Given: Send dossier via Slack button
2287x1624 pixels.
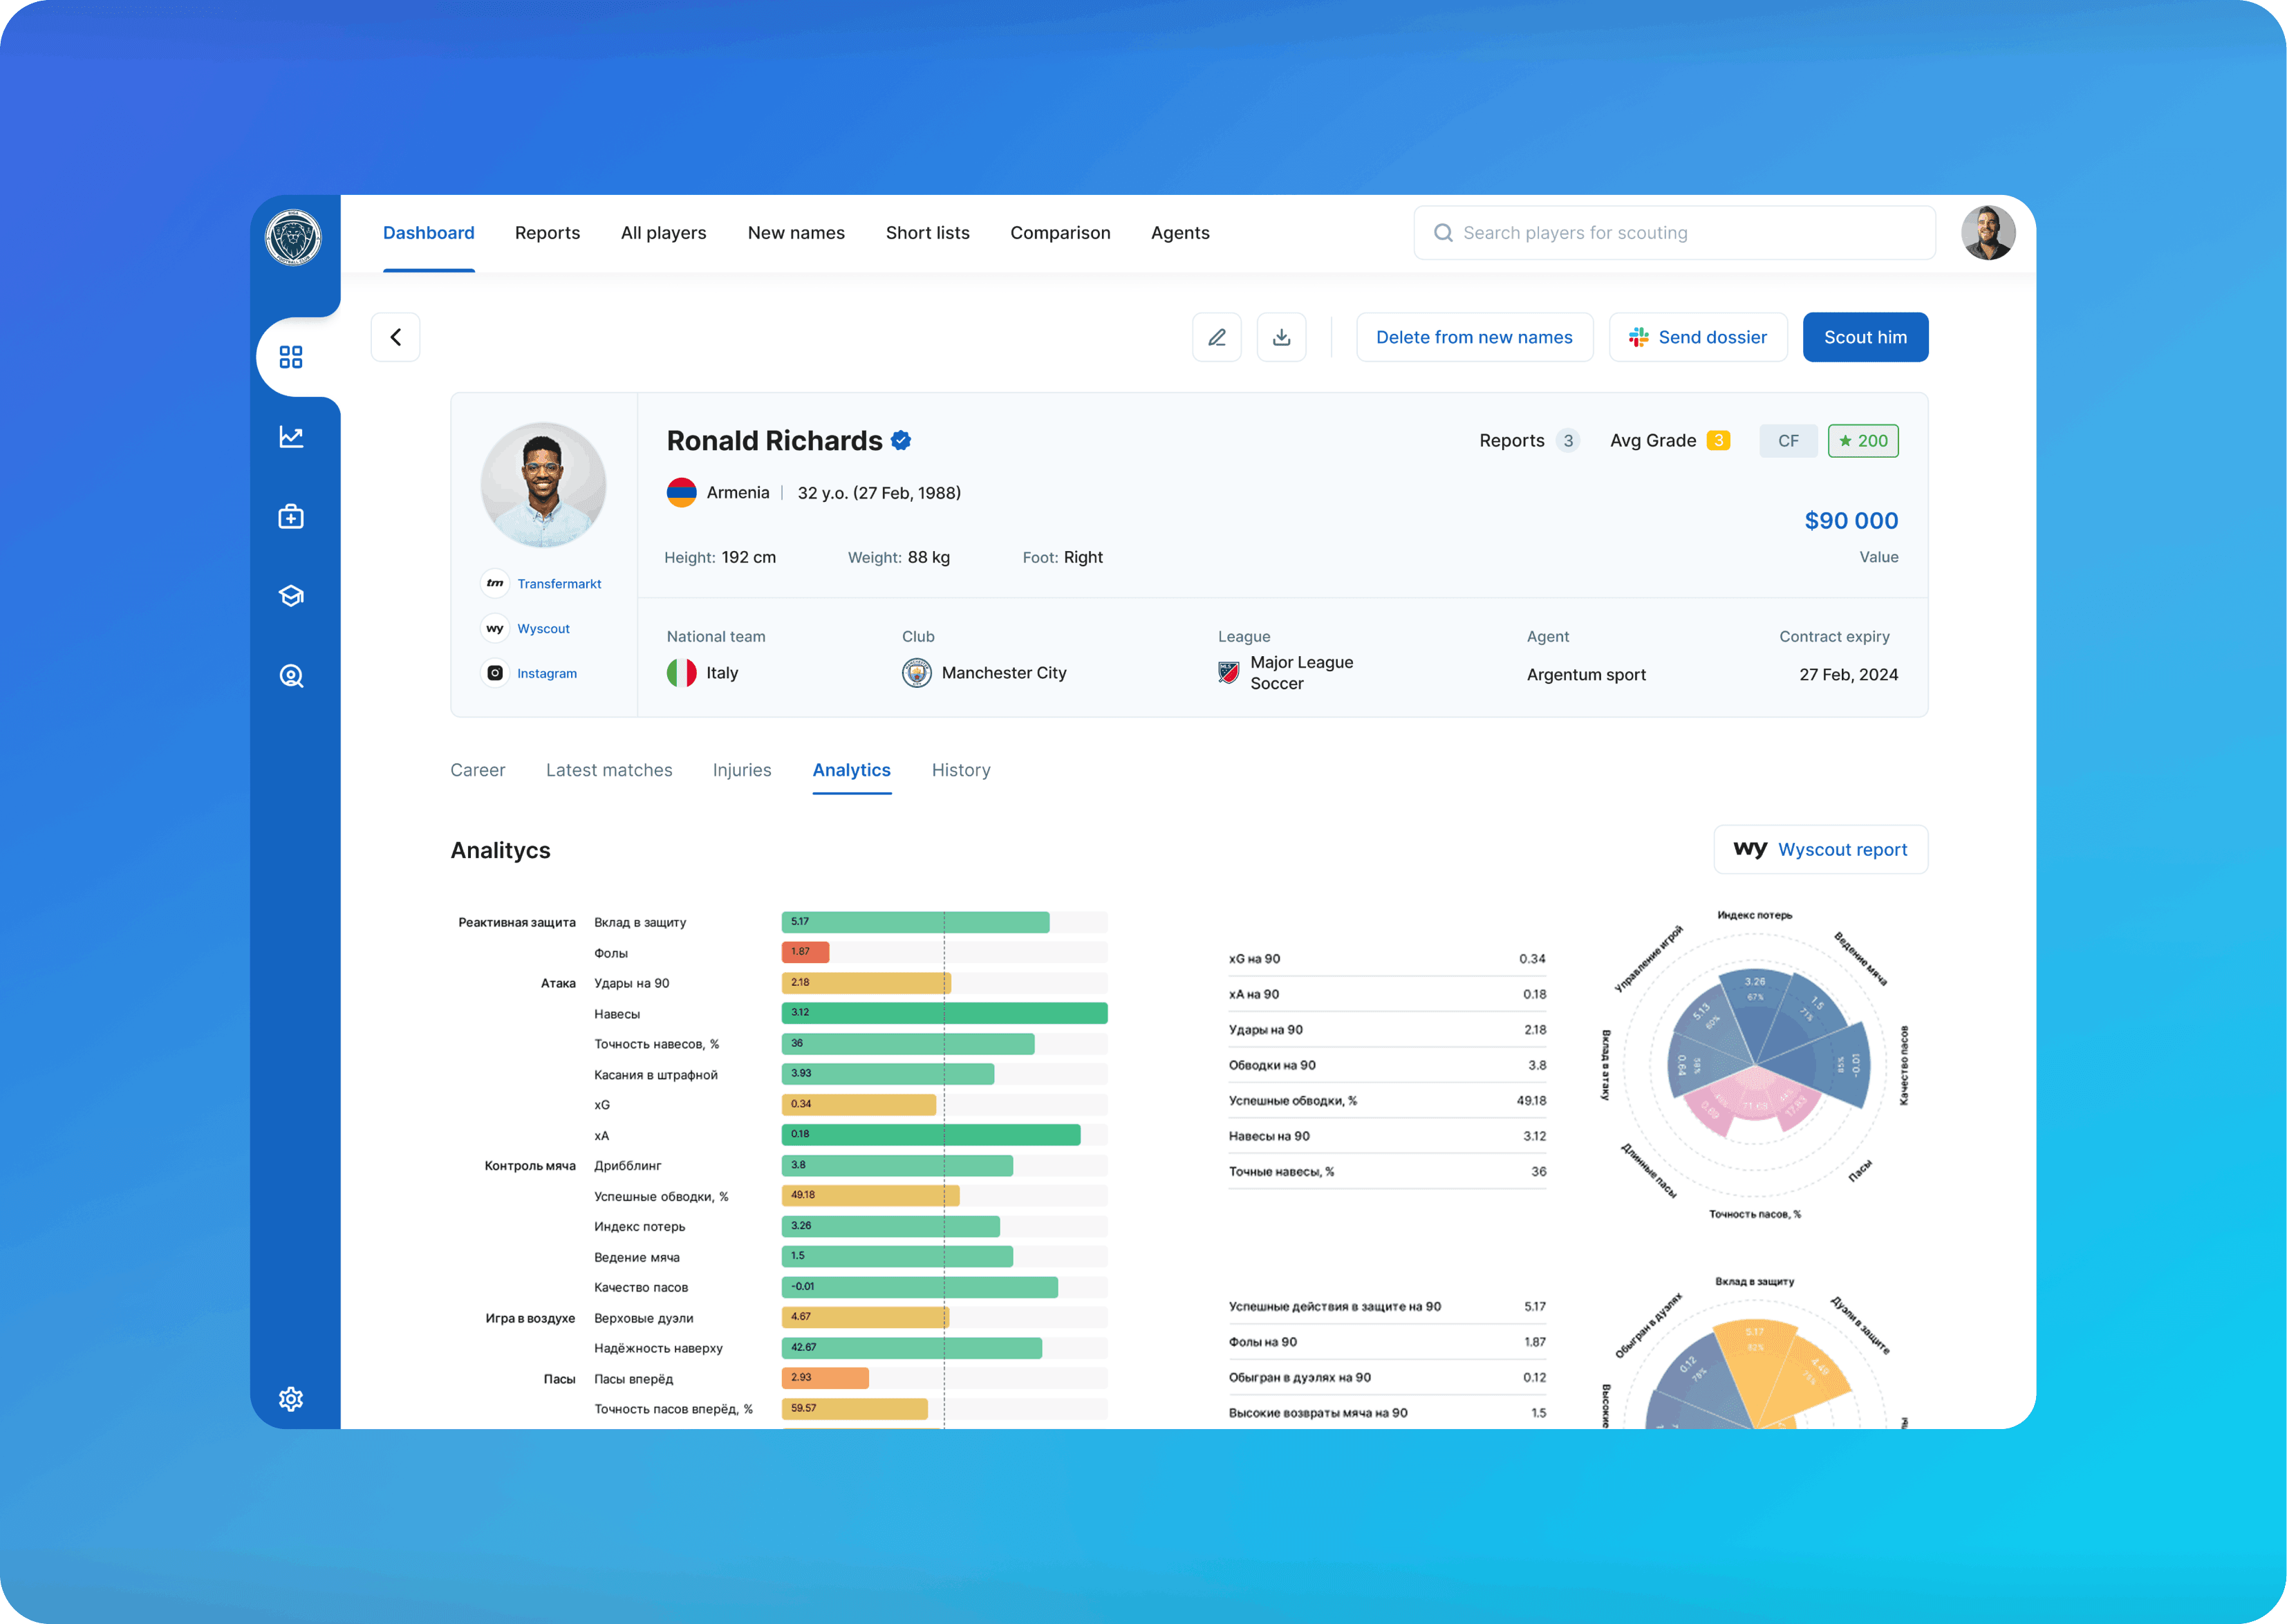Looking at the screenshot, I should pos(1698,337).
